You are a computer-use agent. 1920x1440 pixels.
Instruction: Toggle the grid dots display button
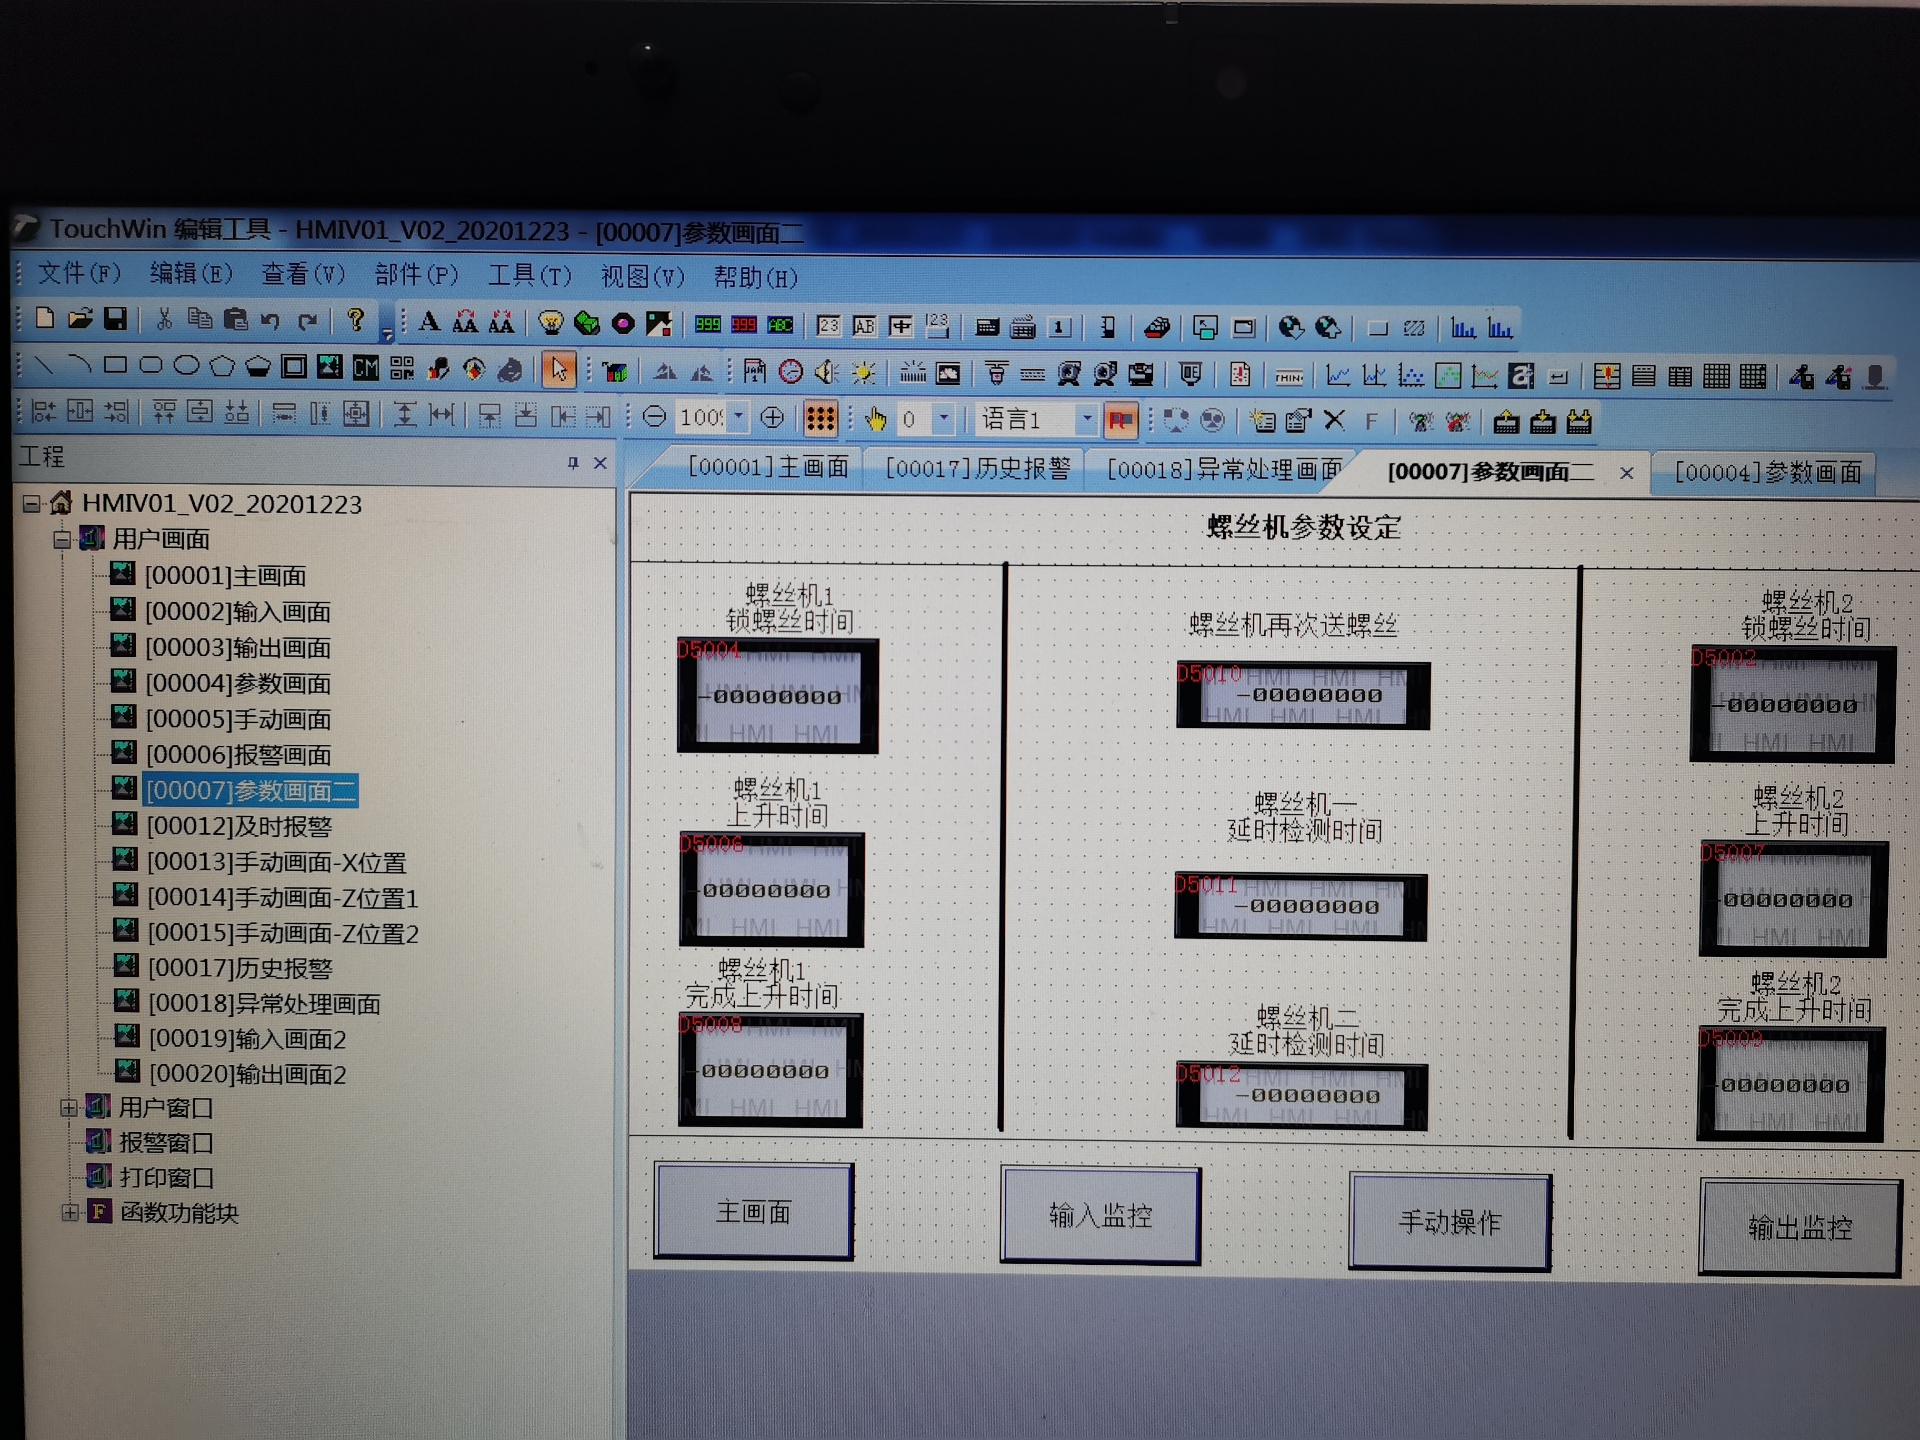820,419
